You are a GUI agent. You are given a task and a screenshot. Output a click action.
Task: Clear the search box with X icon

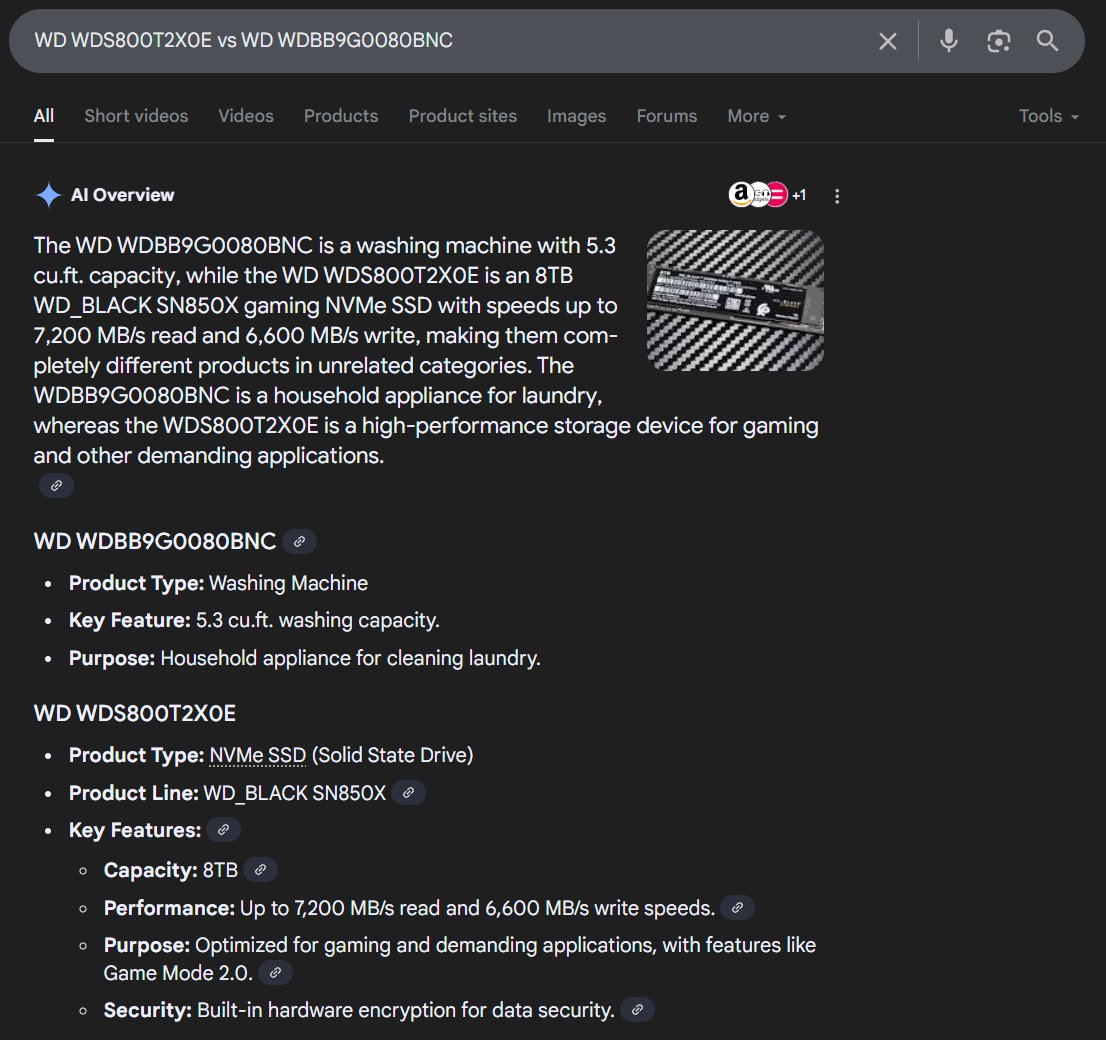click(887, 41)
